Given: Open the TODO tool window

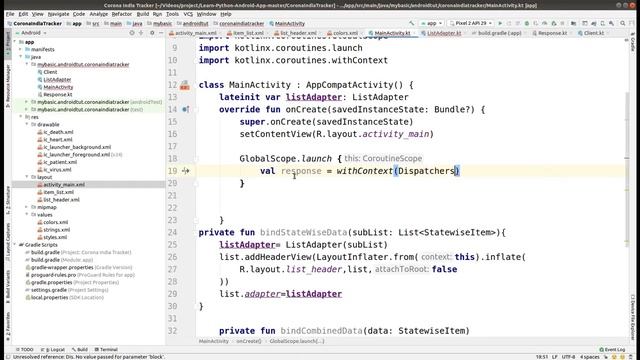Looking at the screenshot, I should coord(24,349).
